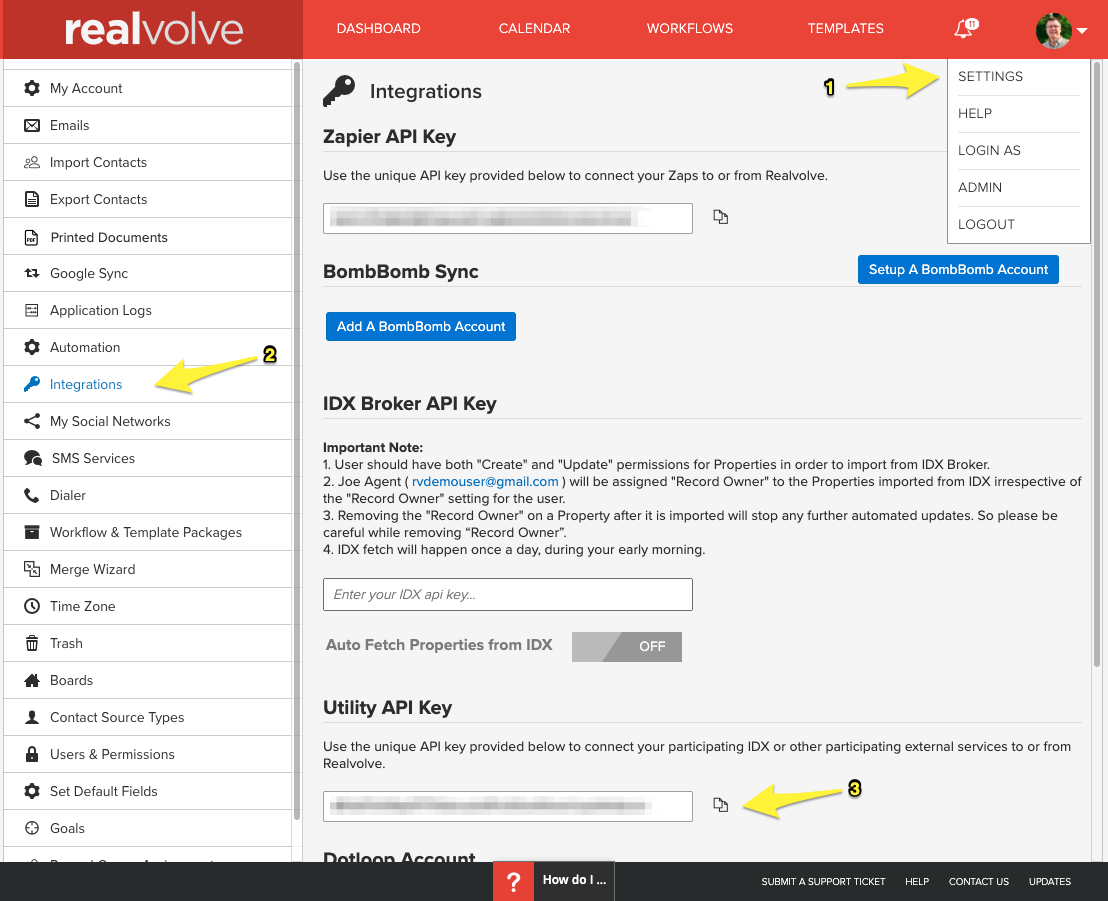Click the realvolve logo
The image size is (1108, 901).
pyautogui.click(x=153, y=30)
